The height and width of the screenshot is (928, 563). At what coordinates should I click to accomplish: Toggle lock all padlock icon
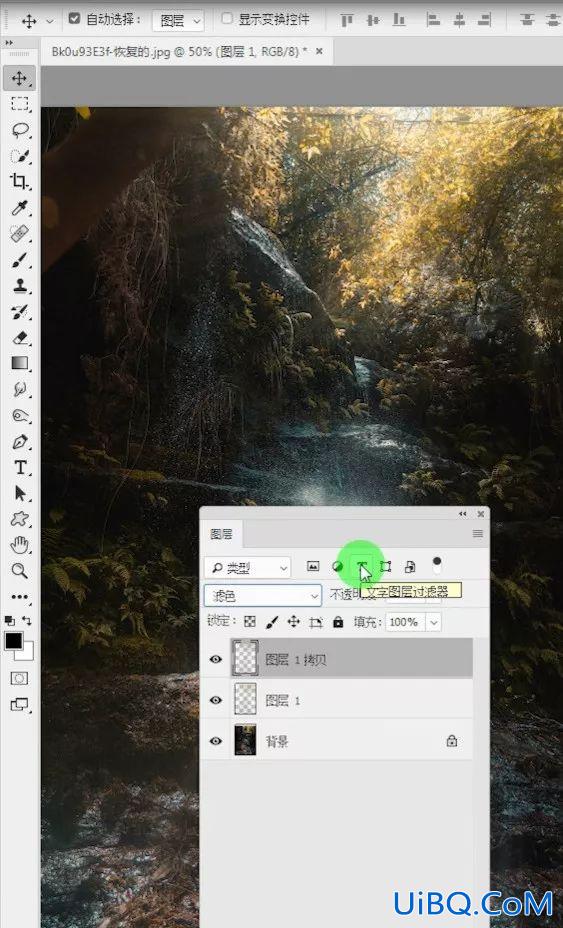[338, 622]
